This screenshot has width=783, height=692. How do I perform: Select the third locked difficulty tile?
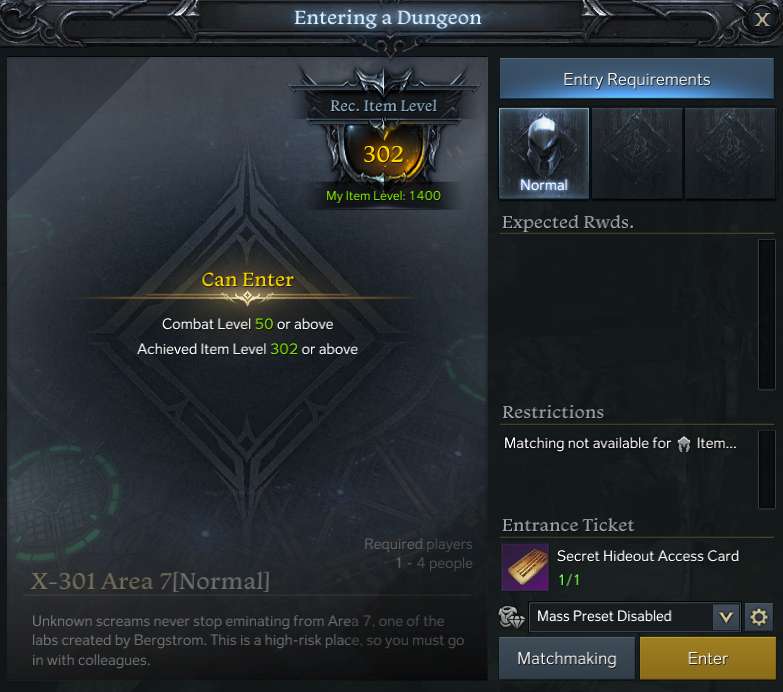pos(730,153)
